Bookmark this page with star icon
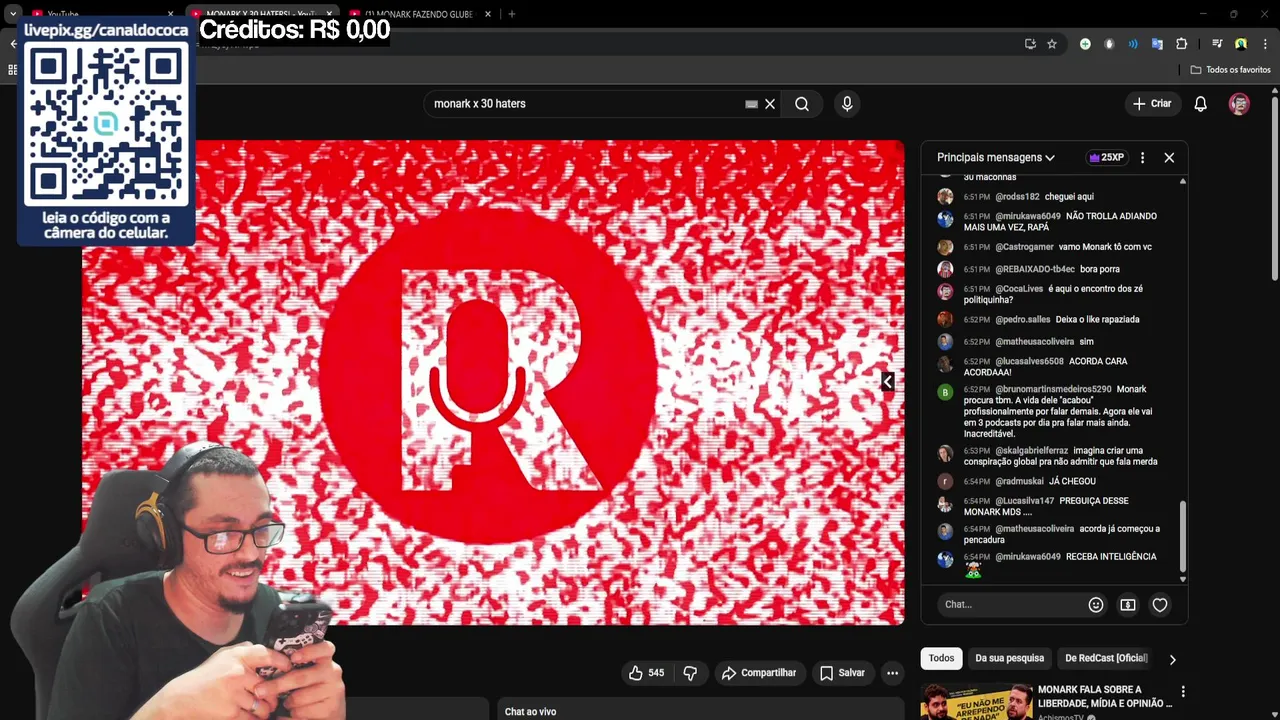The image size is (1280, 720). (1052, 44)
